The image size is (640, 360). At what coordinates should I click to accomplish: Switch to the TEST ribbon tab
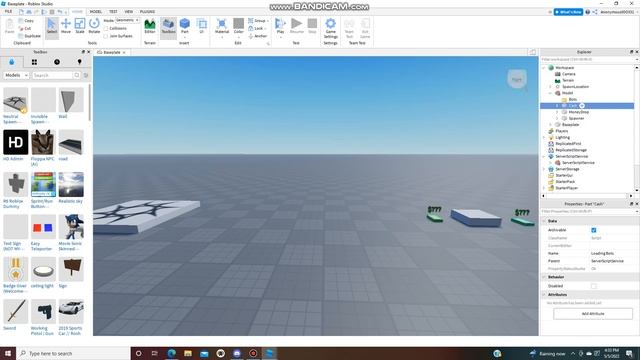click(x=113, y=12)
